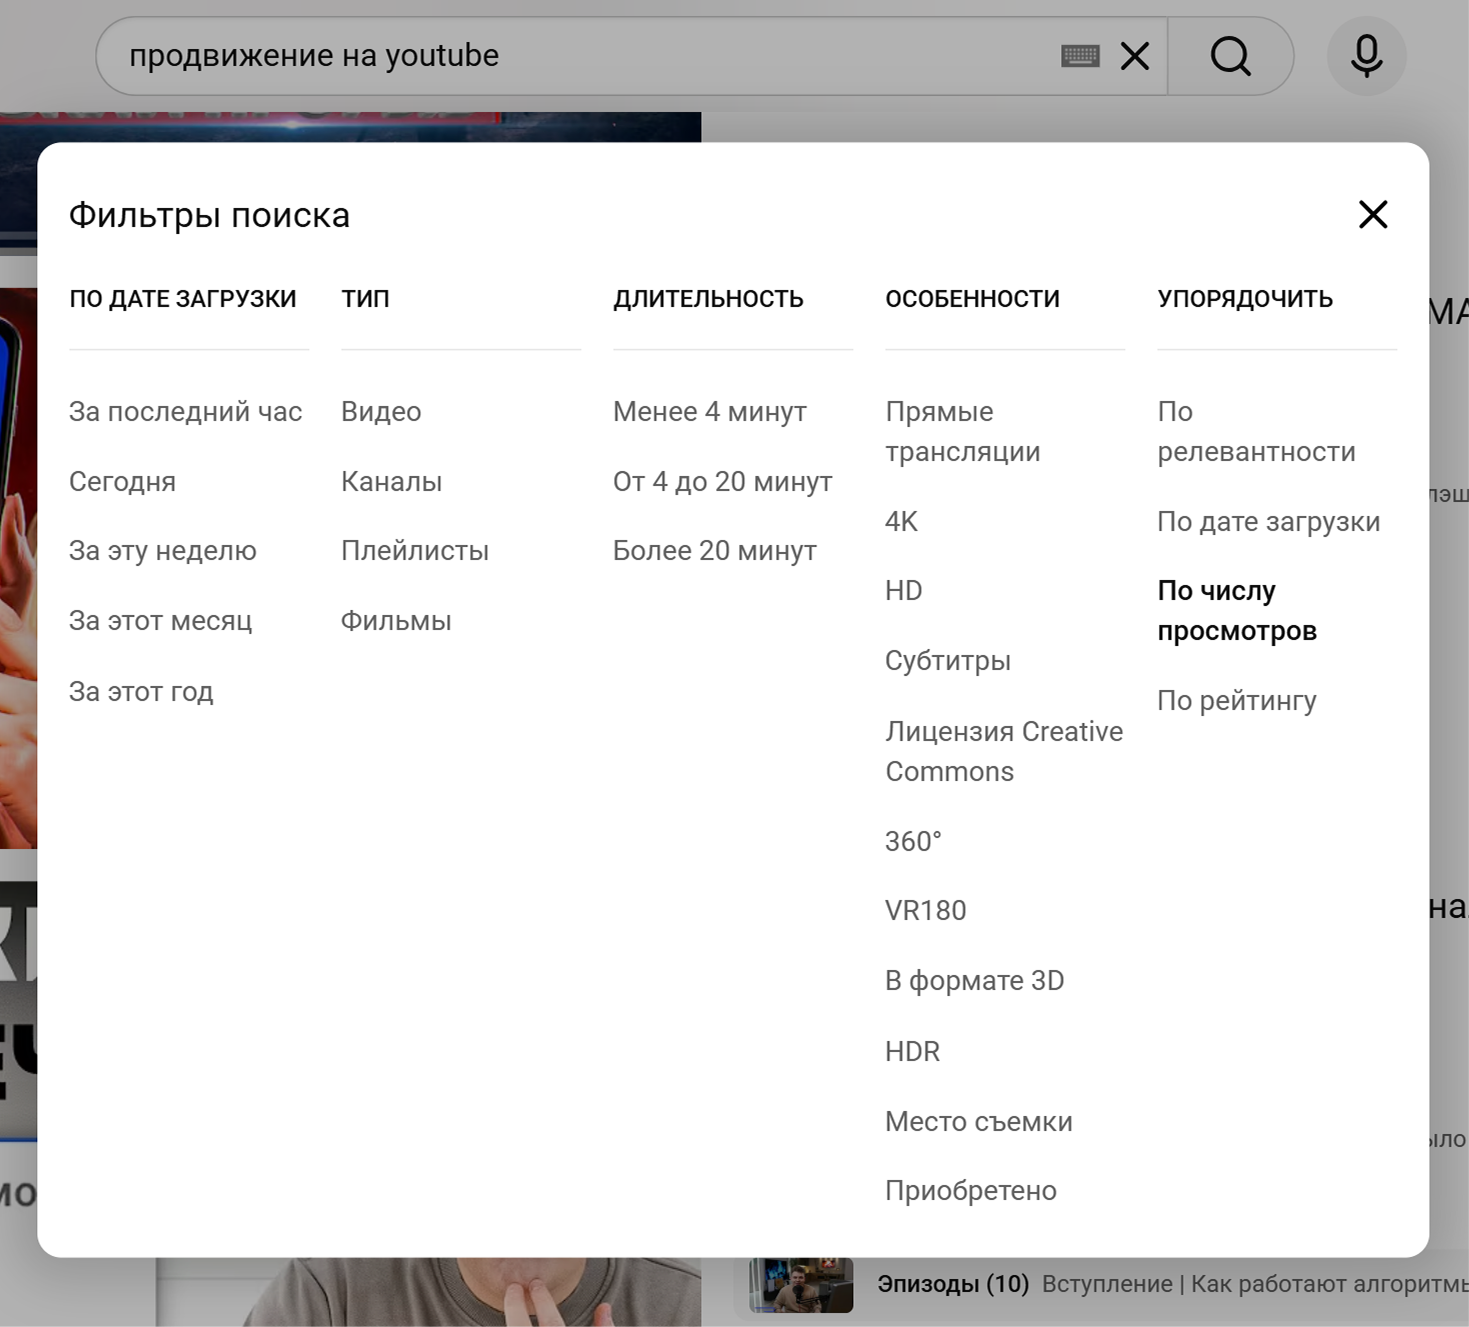
Task: Apply the Лицензия Creative Commons filter
Action: (x=1003, y=751)
